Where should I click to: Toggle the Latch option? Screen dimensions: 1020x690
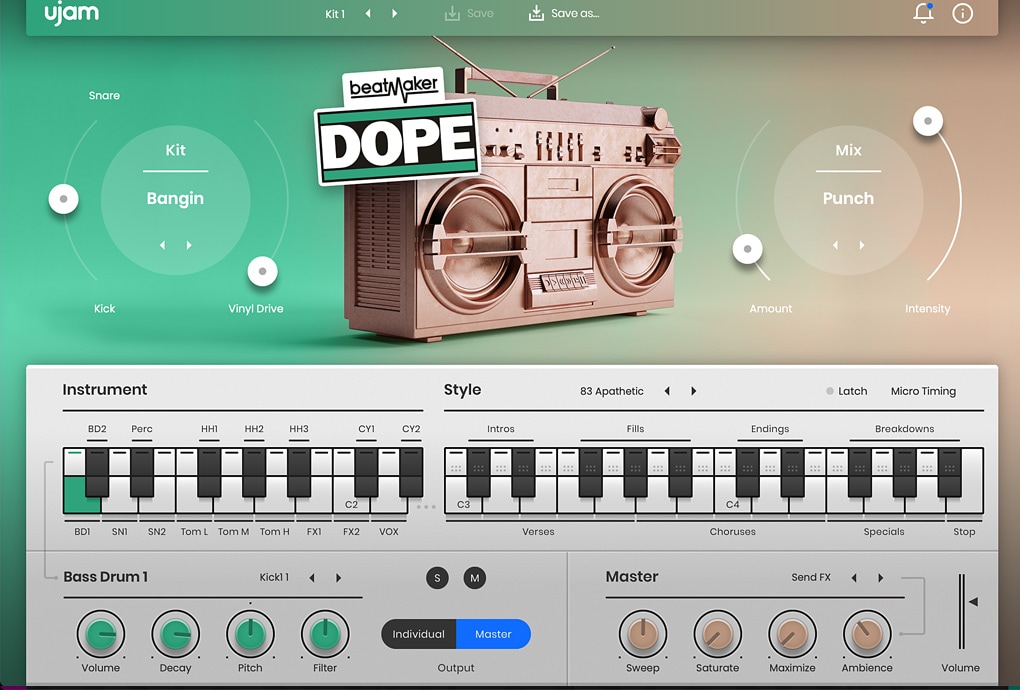tap(847, 391)
